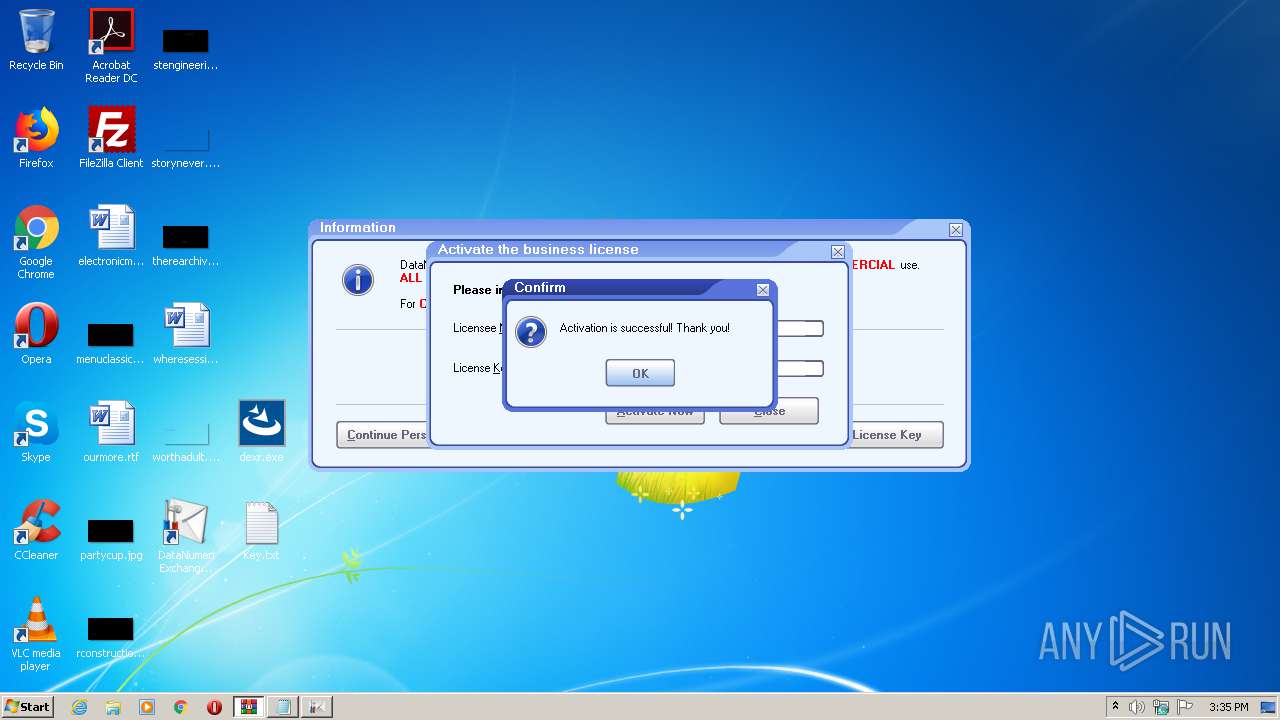Click the Licensee Name input field
The height and width of the screenshot is (720, 1280).
(x=800, y=328)
